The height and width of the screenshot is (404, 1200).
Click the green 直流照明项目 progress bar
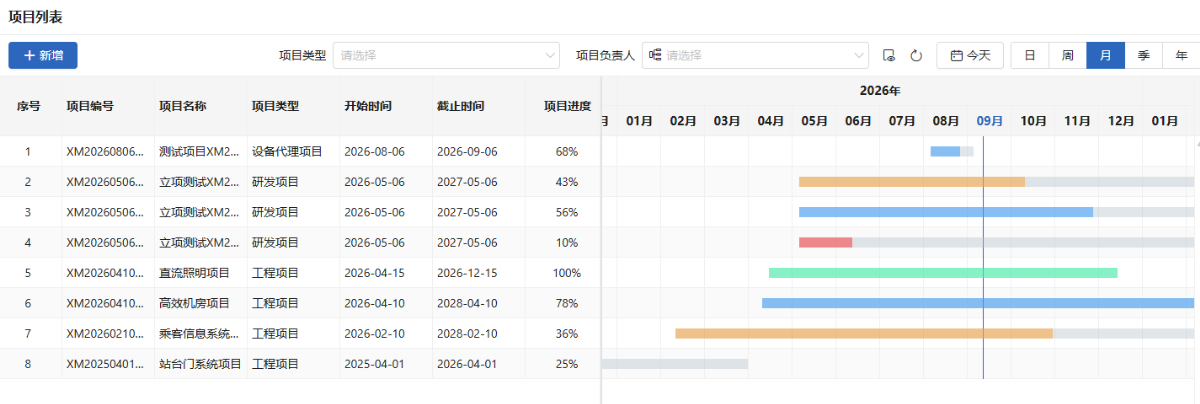click(x=943, y=272)
